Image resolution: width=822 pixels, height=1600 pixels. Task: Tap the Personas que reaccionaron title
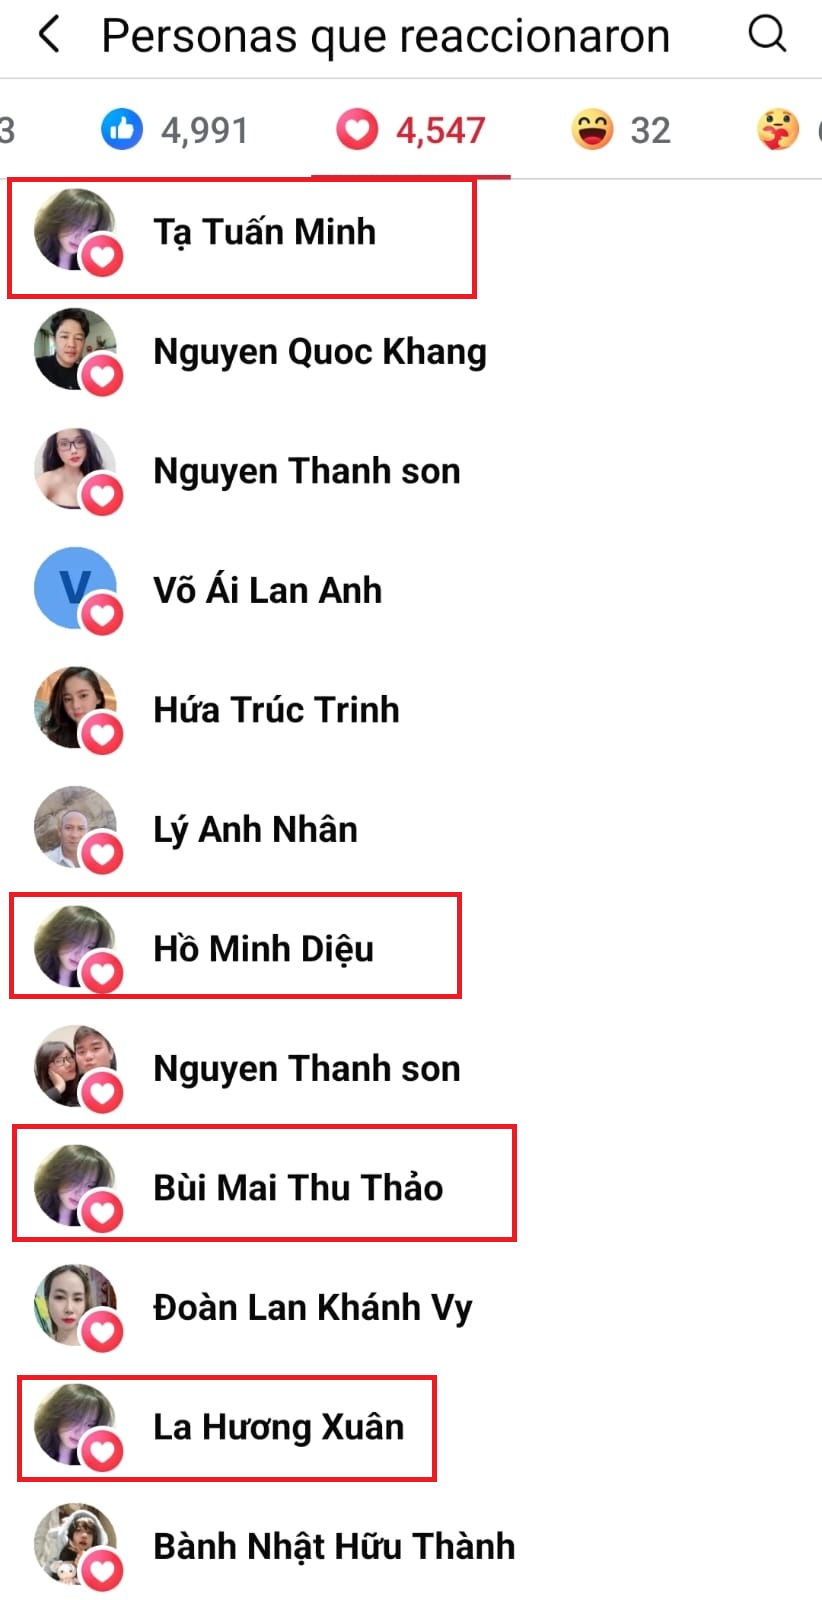(x=385, y=36)
